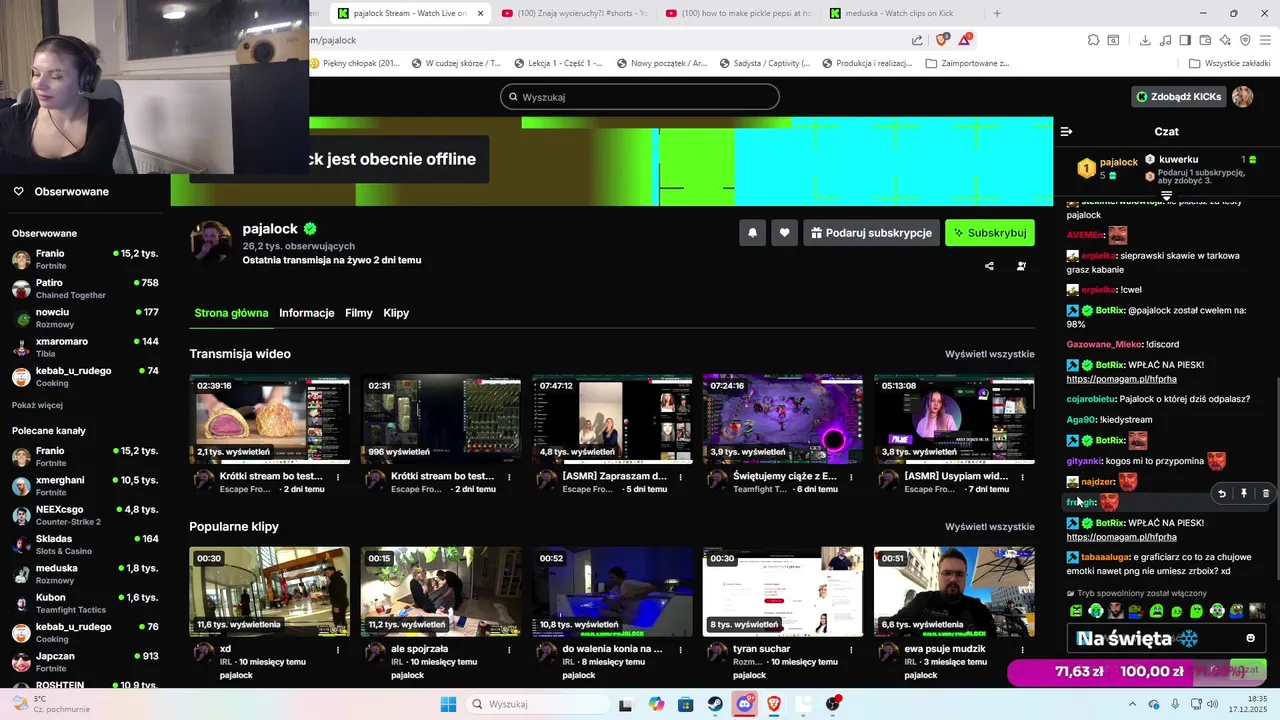Open the Filmy tab
The width and height of the screenshot is (1280, 720).
coord(359,313)
